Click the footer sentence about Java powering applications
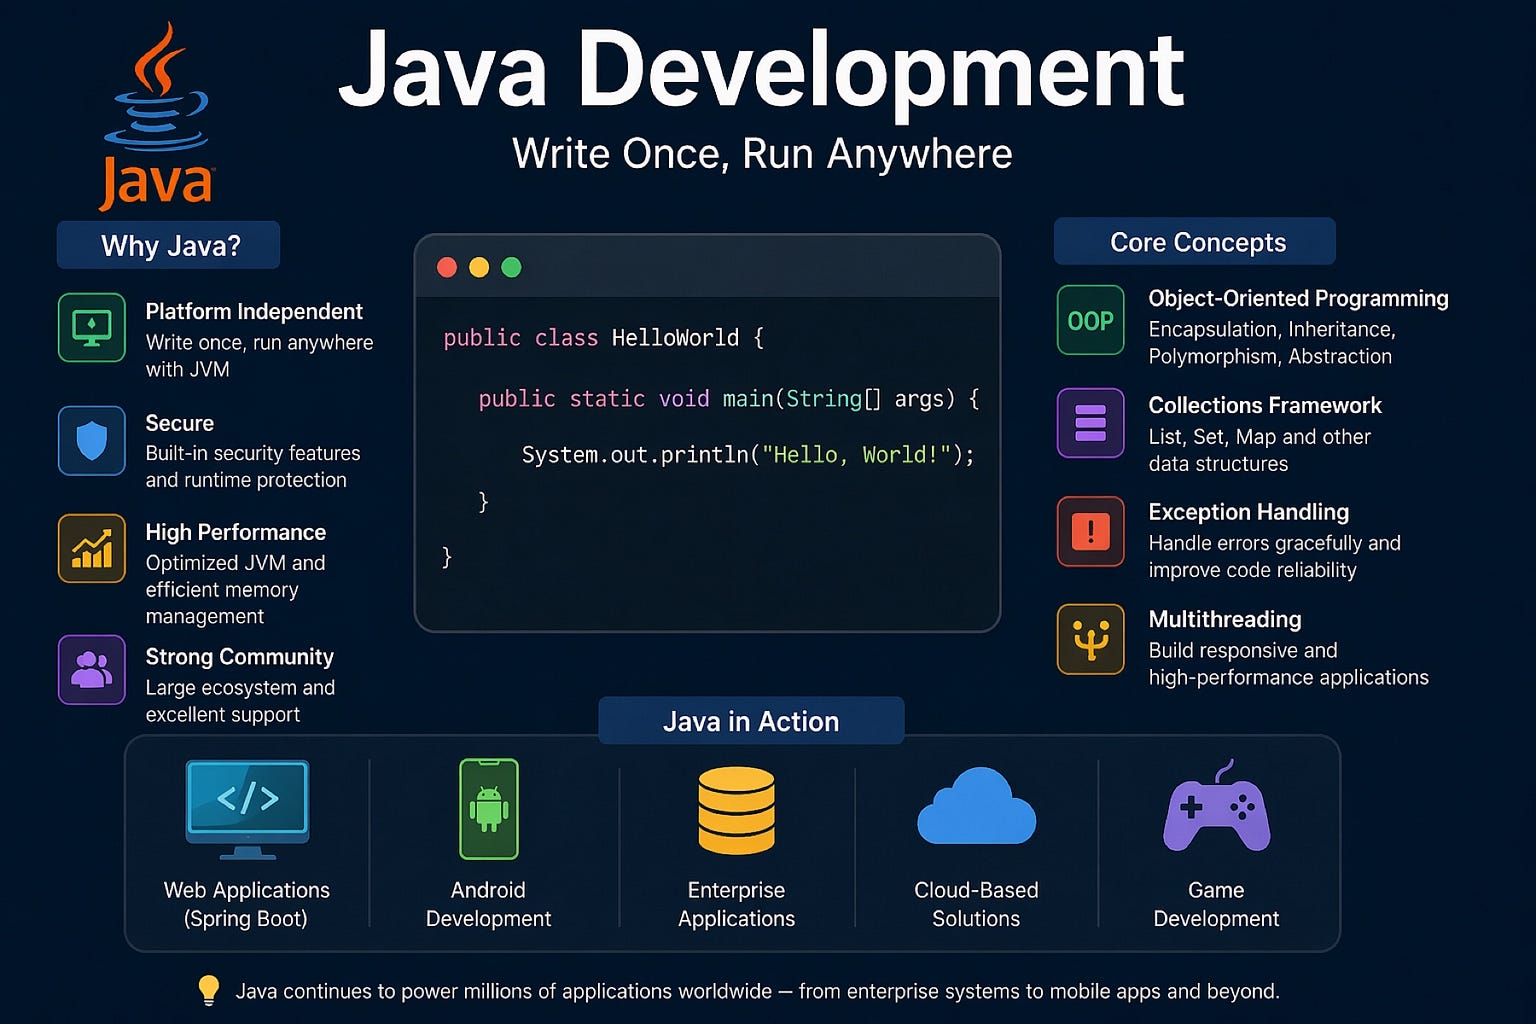Viewport: 1536px width, 1024px height. pyautogui.click(x=757, y=991)
